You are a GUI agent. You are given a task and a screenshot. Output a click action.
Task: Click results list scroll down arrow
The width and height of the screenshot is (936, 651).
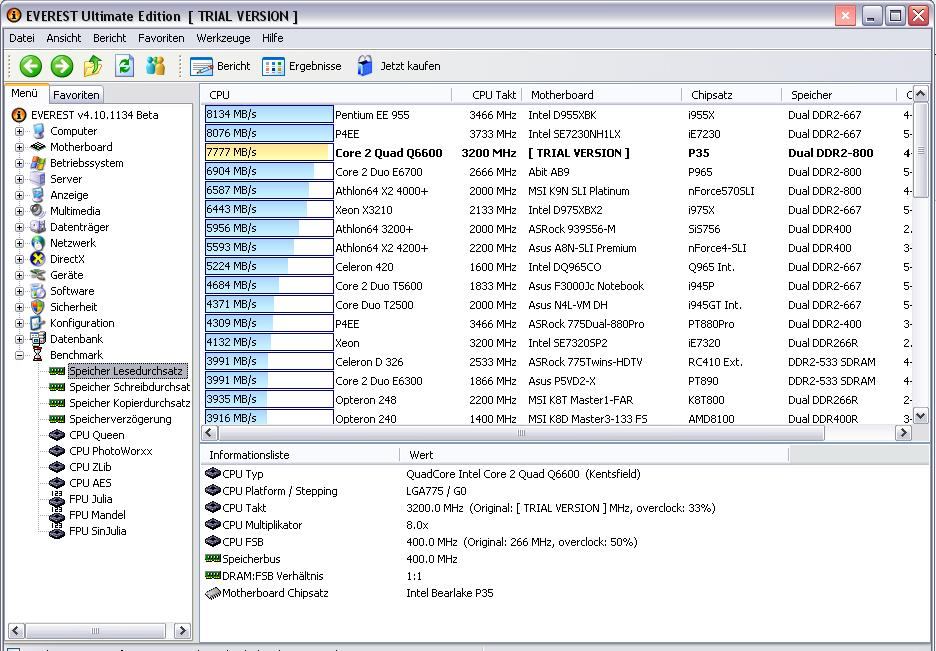point(920,416)
